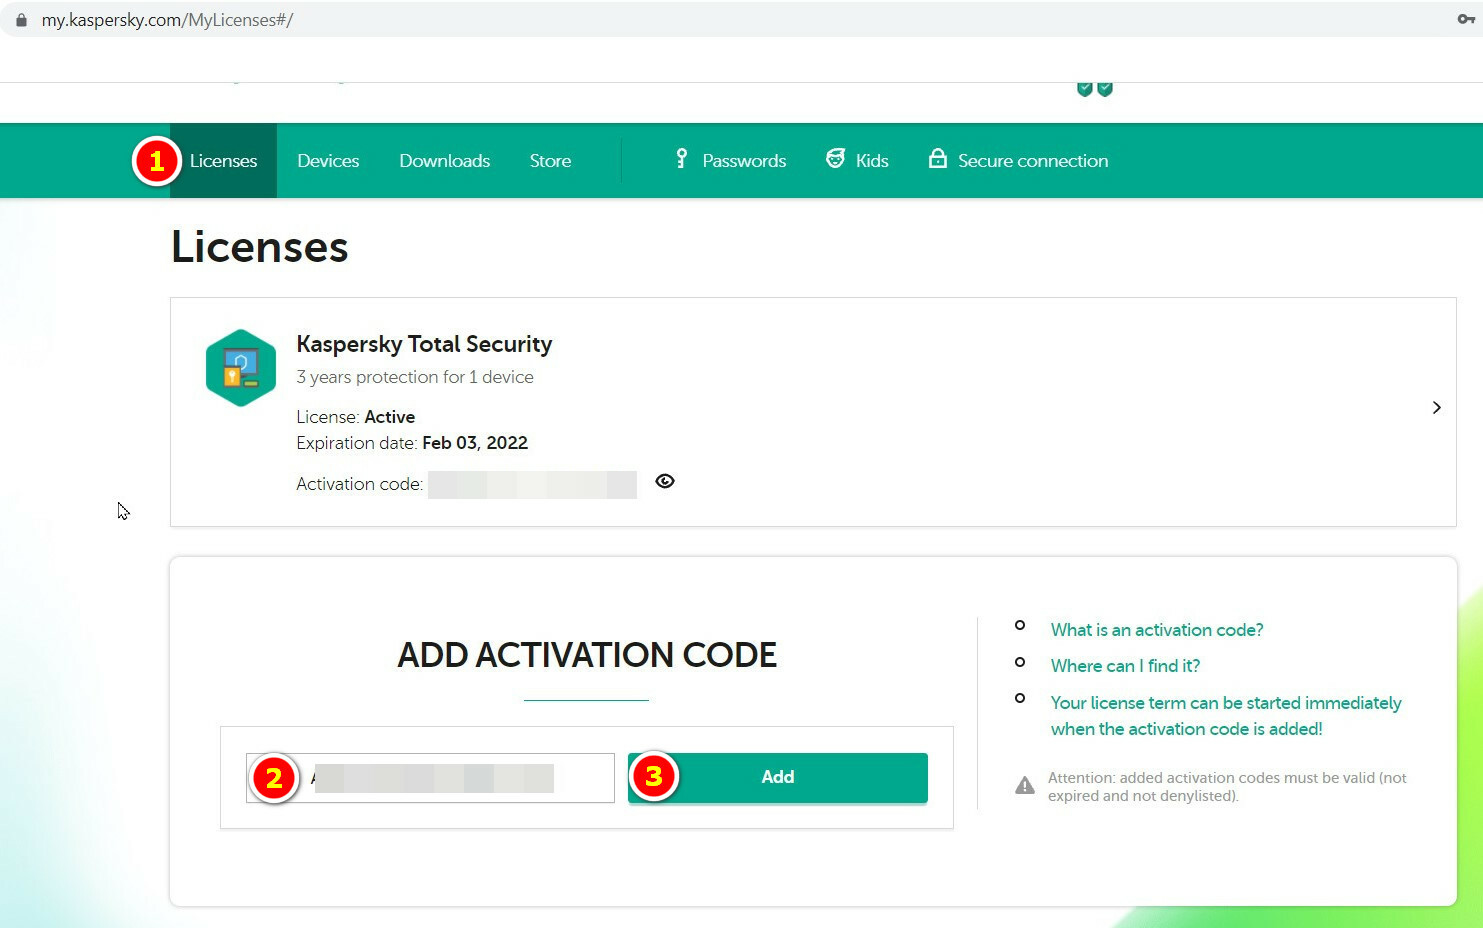Click the Add activation code button
The height and width of the screenshot is (928, 1483).
(x=778, y=777)
